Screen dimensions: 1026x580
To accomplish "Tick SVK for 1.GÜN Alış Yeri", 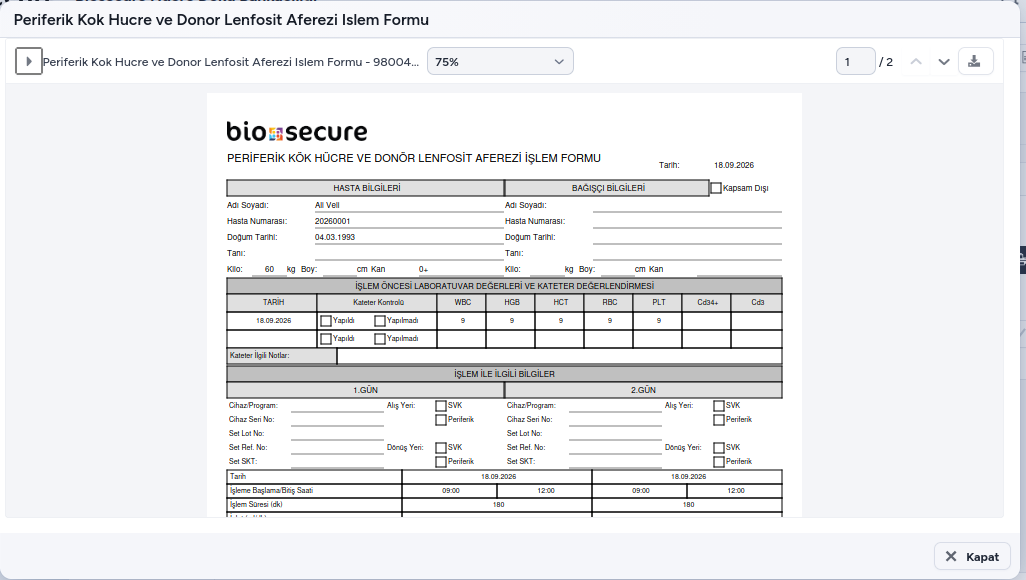I will click(441, 406).
